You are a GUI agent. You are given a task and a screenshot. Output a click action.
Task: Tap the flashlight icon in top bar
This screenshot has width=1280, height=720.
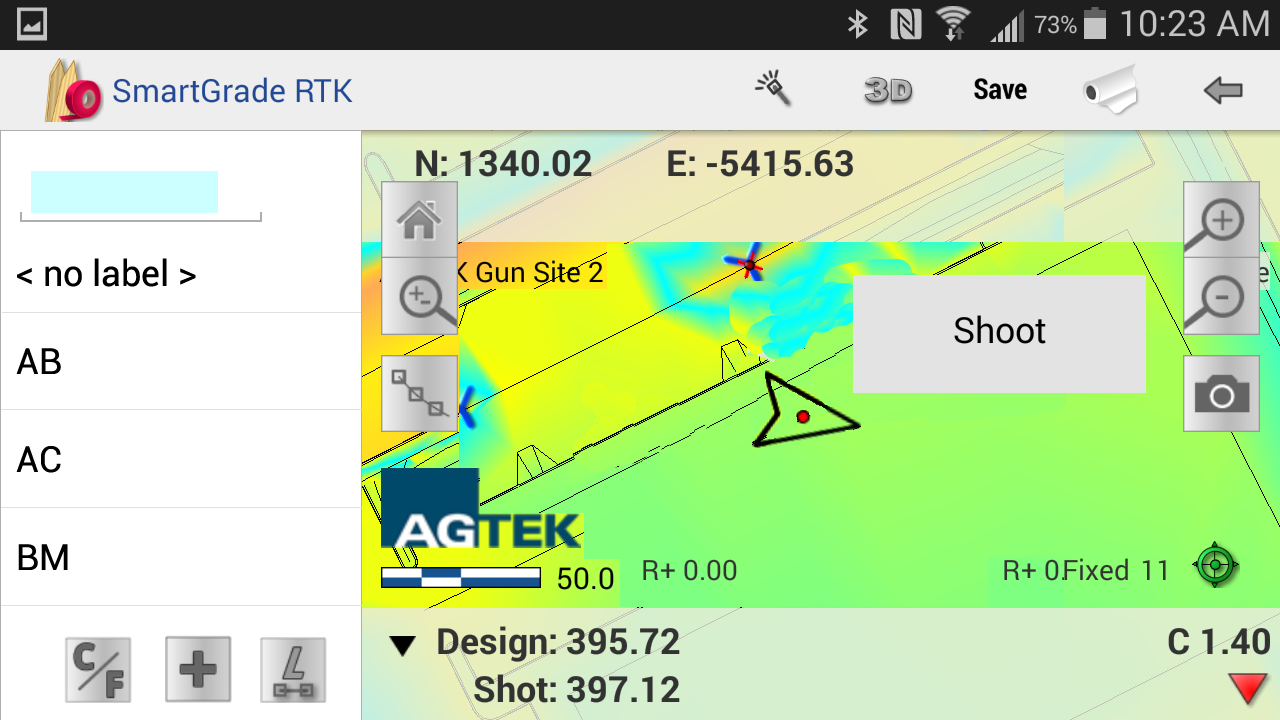pyautogui.click(x=772, y=90)
